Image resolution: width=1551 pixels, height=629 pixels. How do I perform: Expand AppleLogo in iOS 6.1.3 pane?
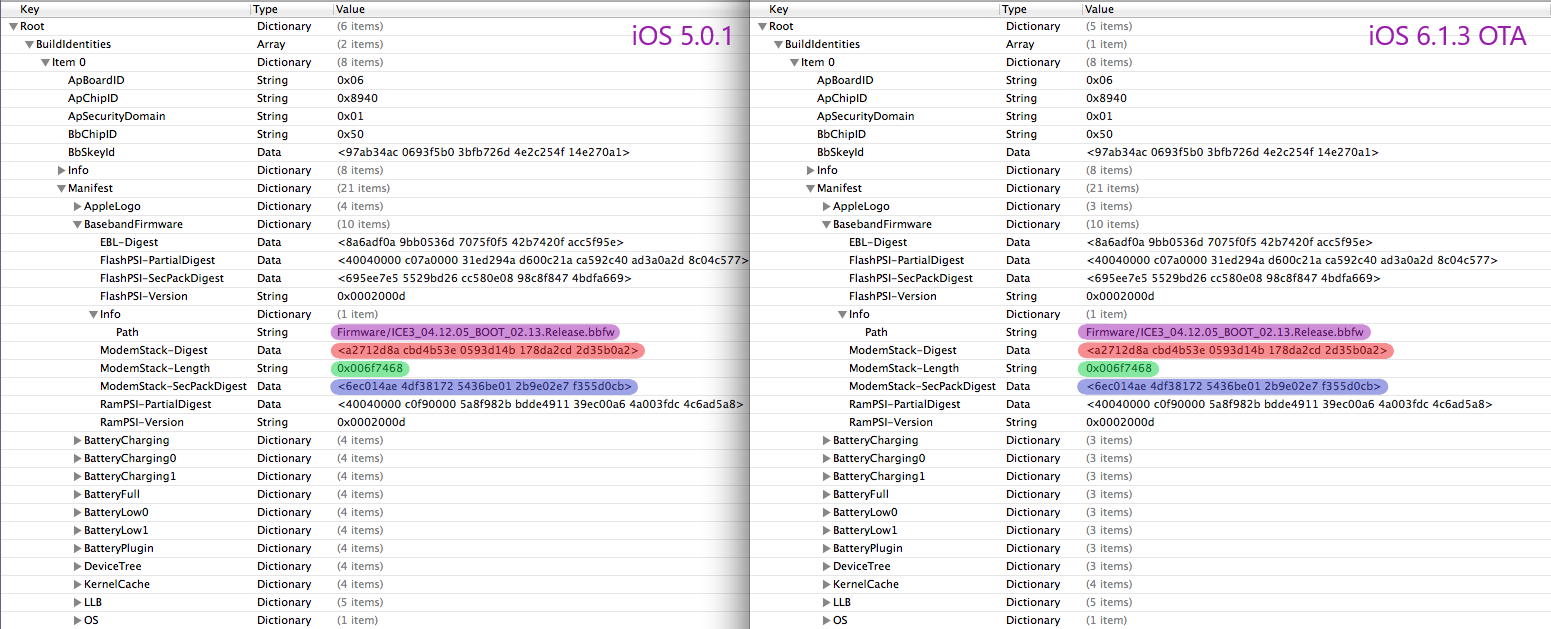pyautogui.click(x=826, y=206)
